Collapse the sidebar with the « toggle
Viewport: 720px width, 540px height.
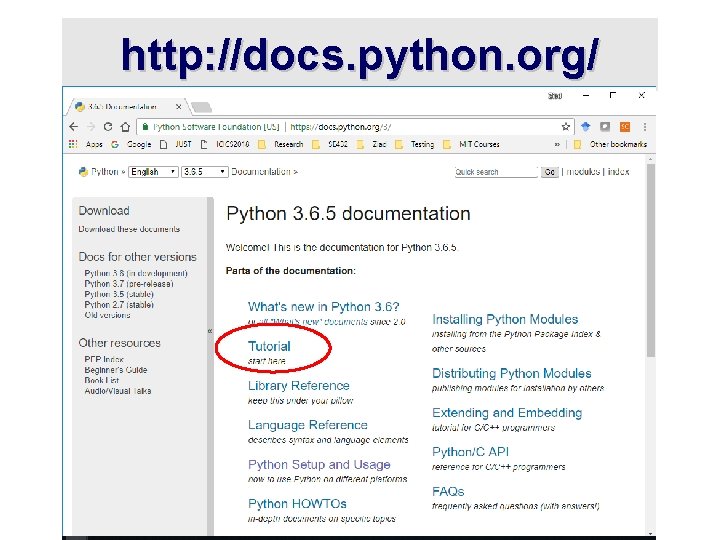pos(210,331)
